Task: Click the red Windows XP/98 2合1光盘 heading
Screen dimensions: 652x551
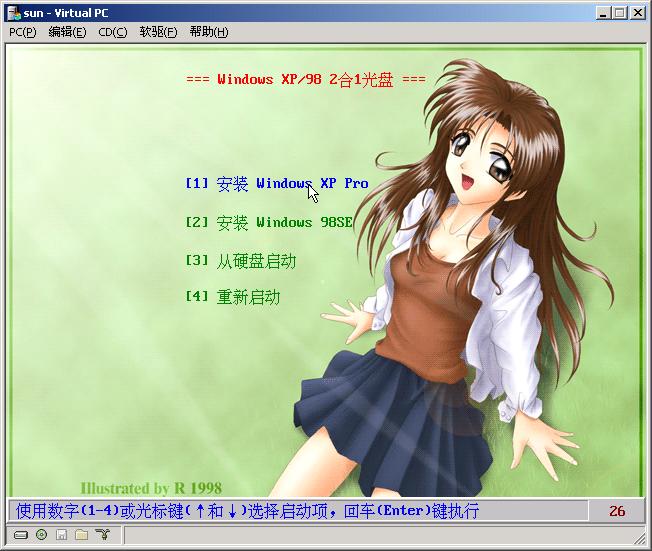Action: [x=306, y=79]
